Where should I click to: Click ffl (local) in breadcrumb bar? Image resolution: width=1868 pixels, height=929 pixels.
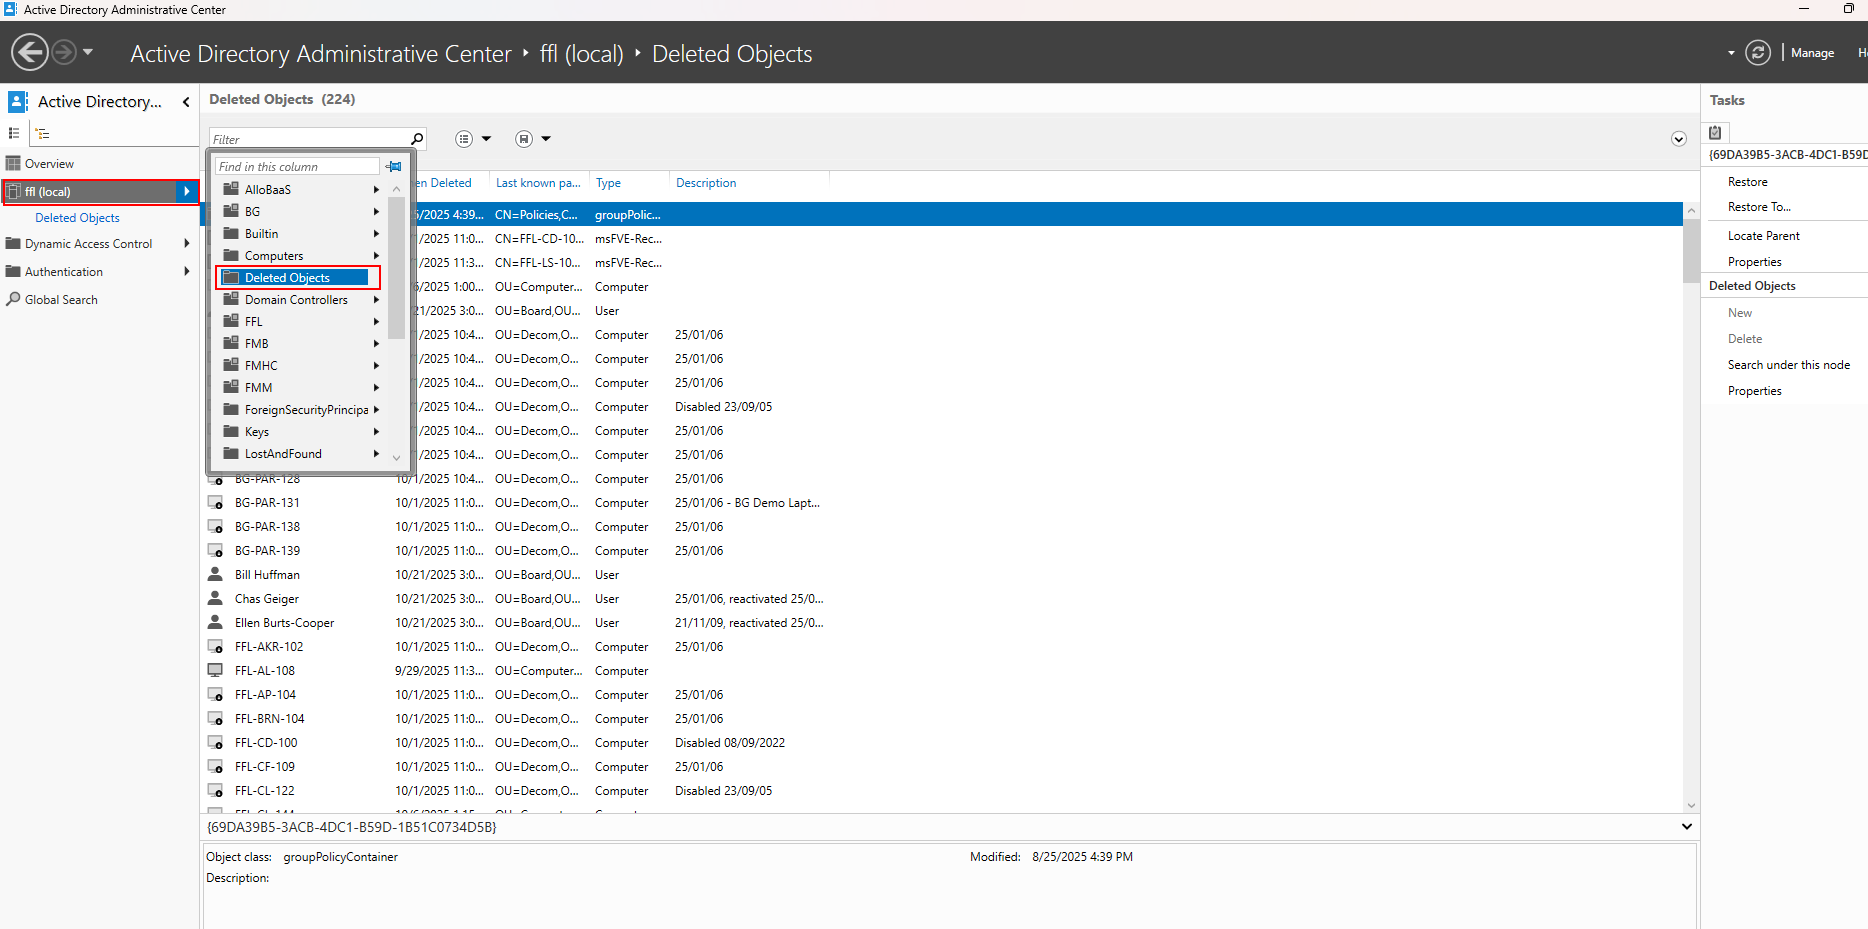[581, 54]
